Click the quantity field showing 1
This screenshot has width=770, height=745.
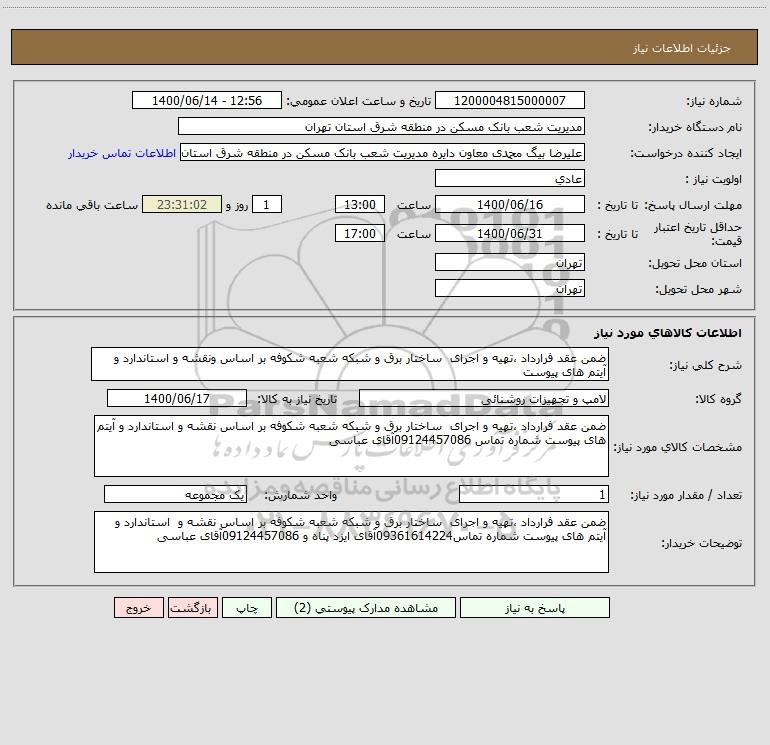tap(534, 495)
